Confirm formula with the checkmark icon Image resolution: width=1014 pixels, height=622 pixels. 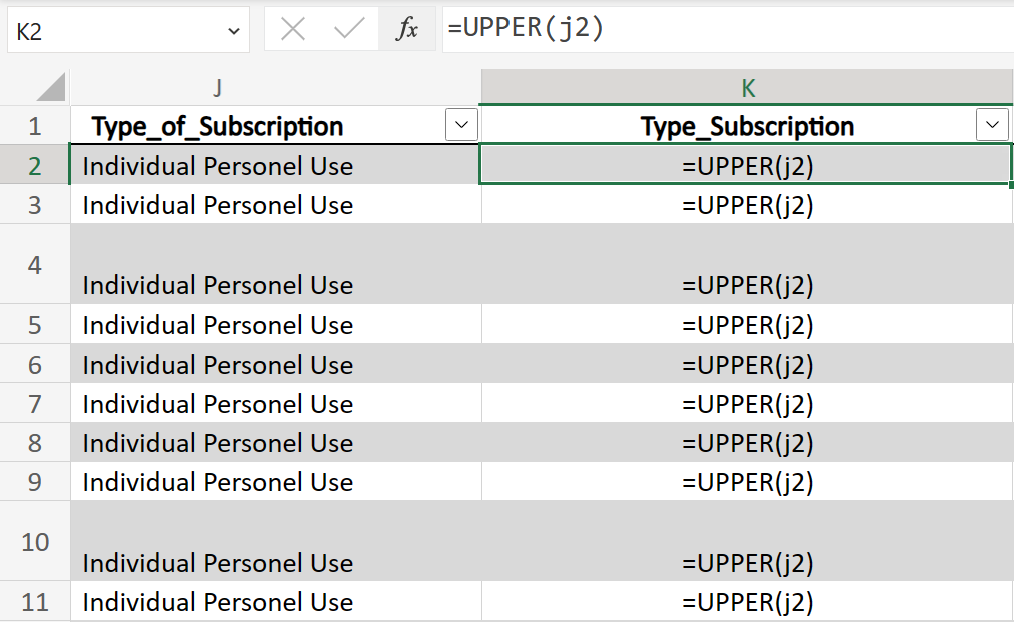[349, 29]
